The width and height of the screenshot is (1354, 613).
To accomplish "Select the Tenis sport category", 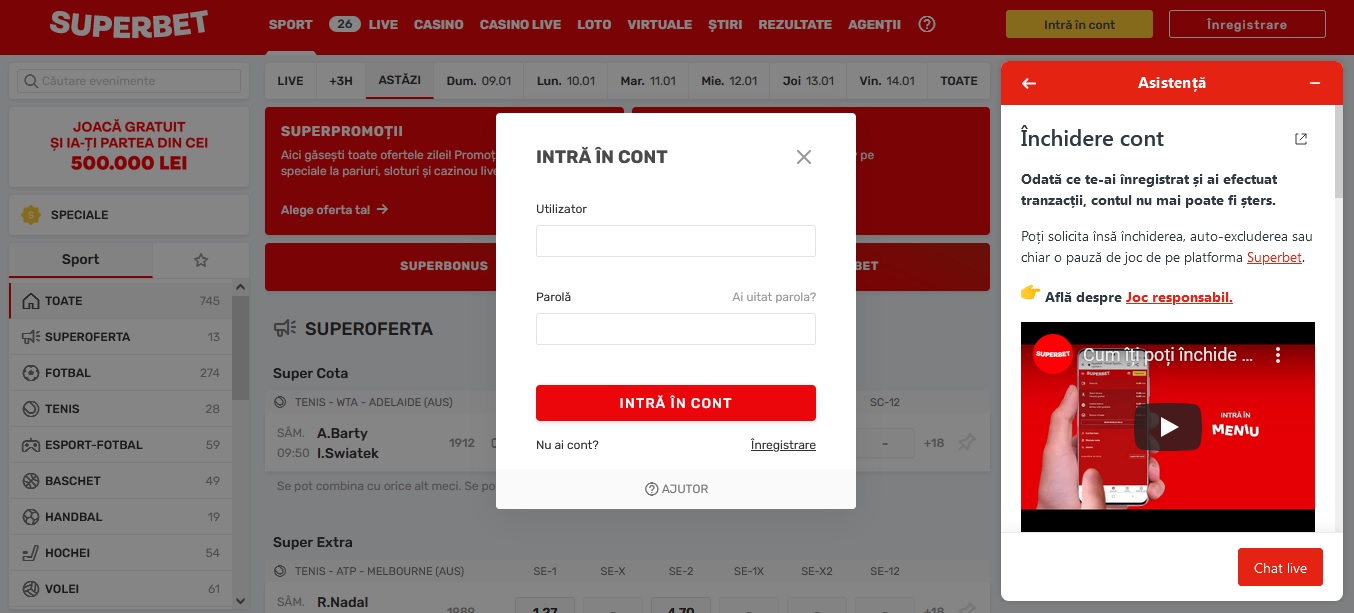I will [x=120, y=409].
